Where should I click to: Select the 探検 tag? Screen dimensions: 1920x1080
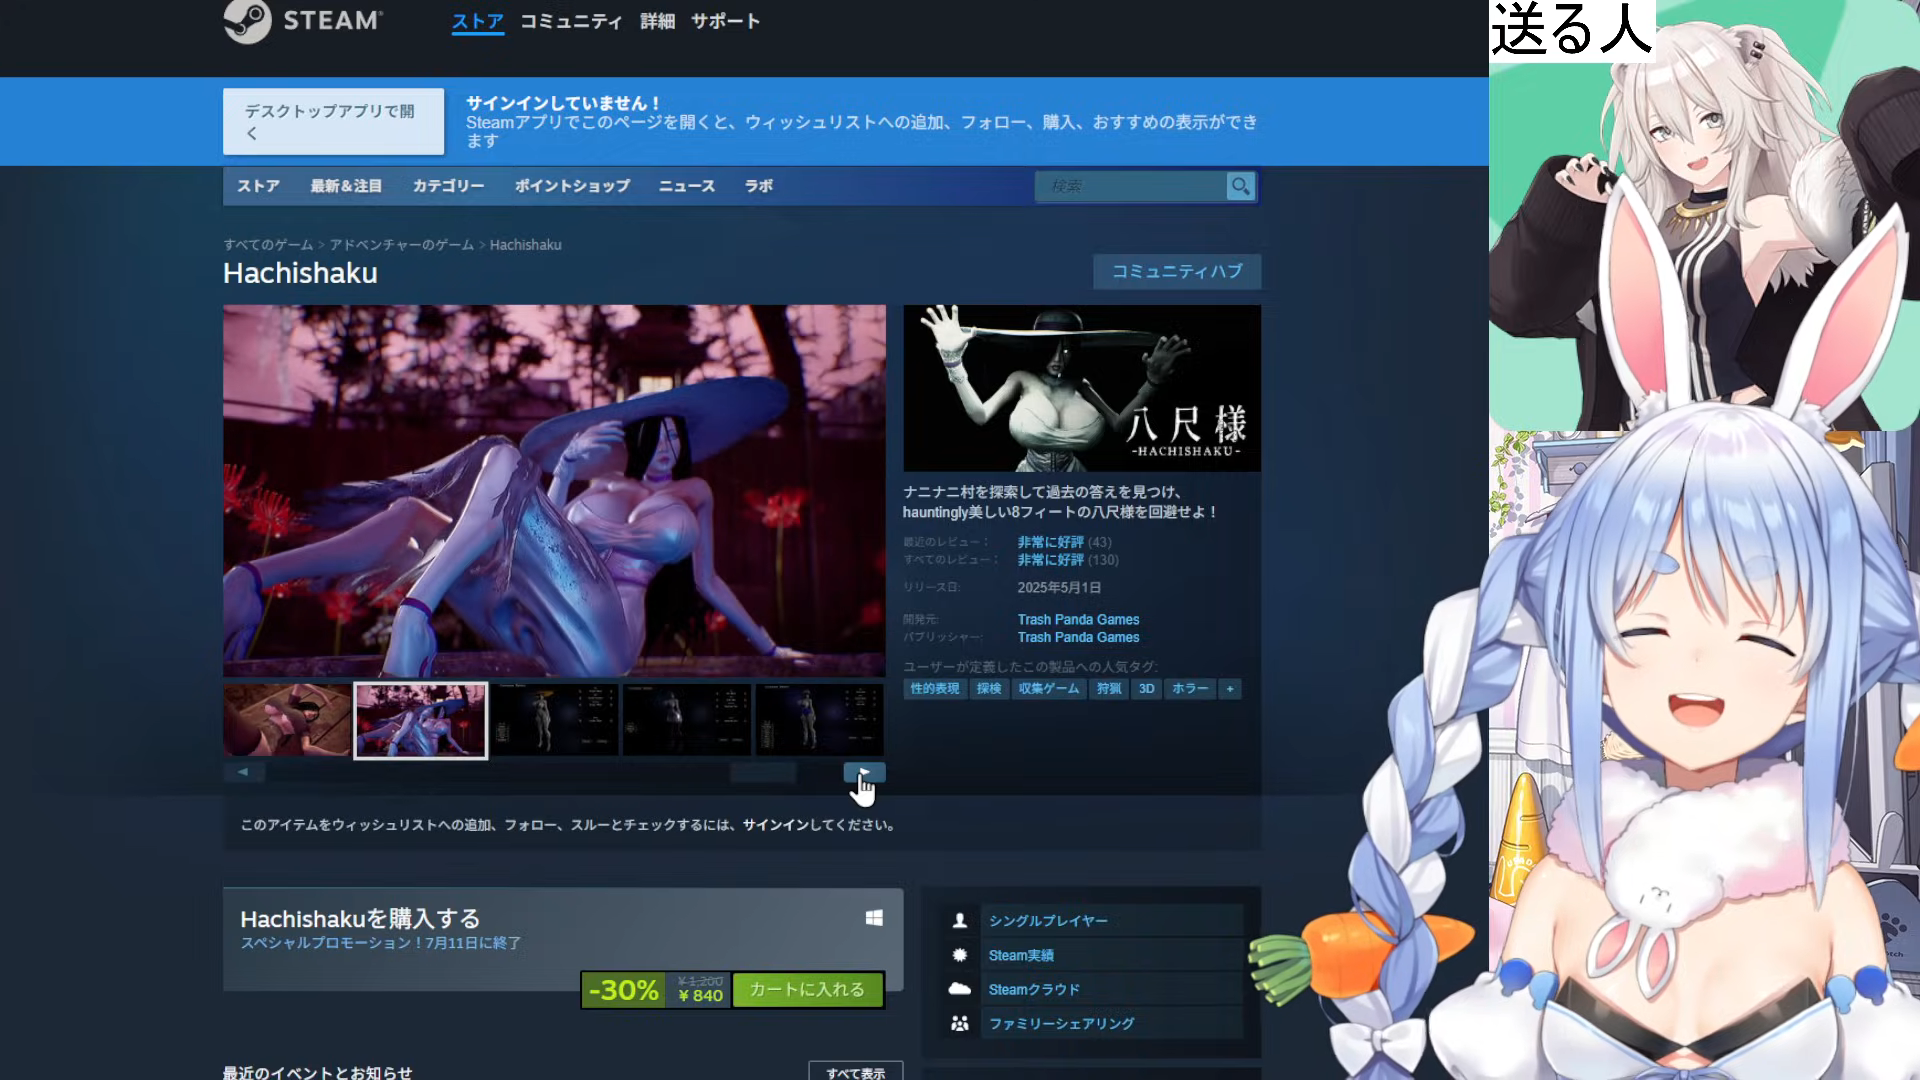(988, 689)
